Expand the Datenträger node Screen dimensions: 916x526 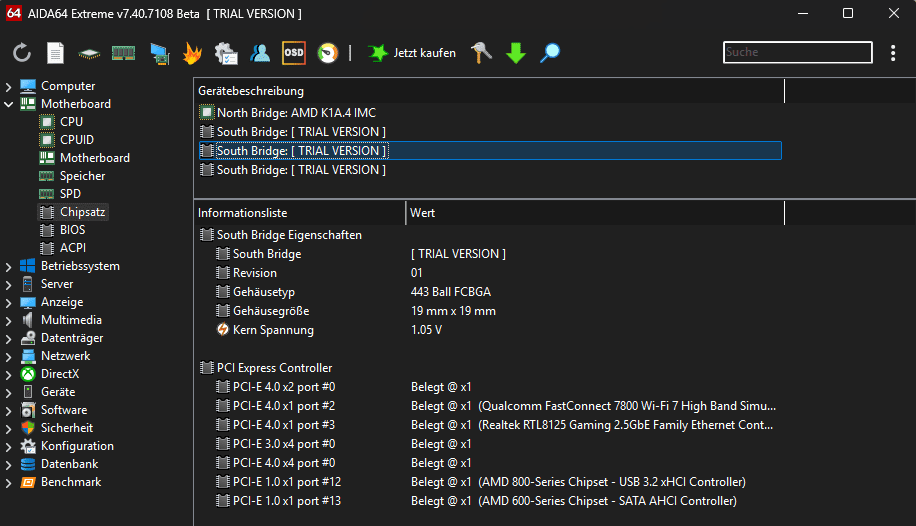pos(8,339)
